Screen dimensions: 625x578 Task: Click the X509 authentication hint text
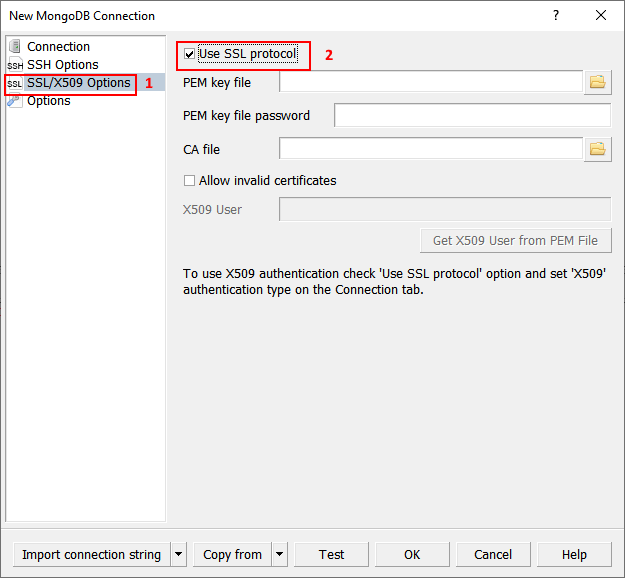395,281
